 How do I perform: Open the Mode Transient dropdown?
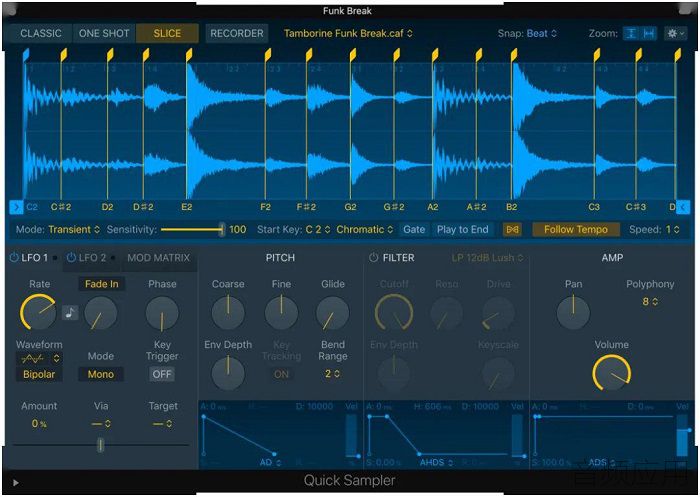(x=74, y=230)
